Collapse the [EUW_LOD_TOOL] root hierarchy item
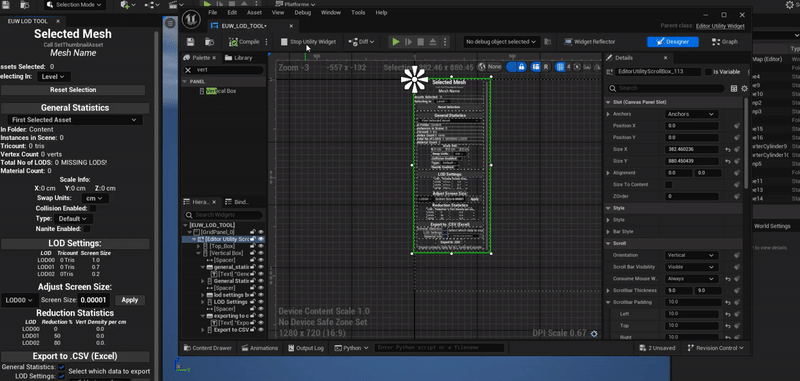Viewport: 800px width, 381px height. pyautogui.click(x=186, y=225)
